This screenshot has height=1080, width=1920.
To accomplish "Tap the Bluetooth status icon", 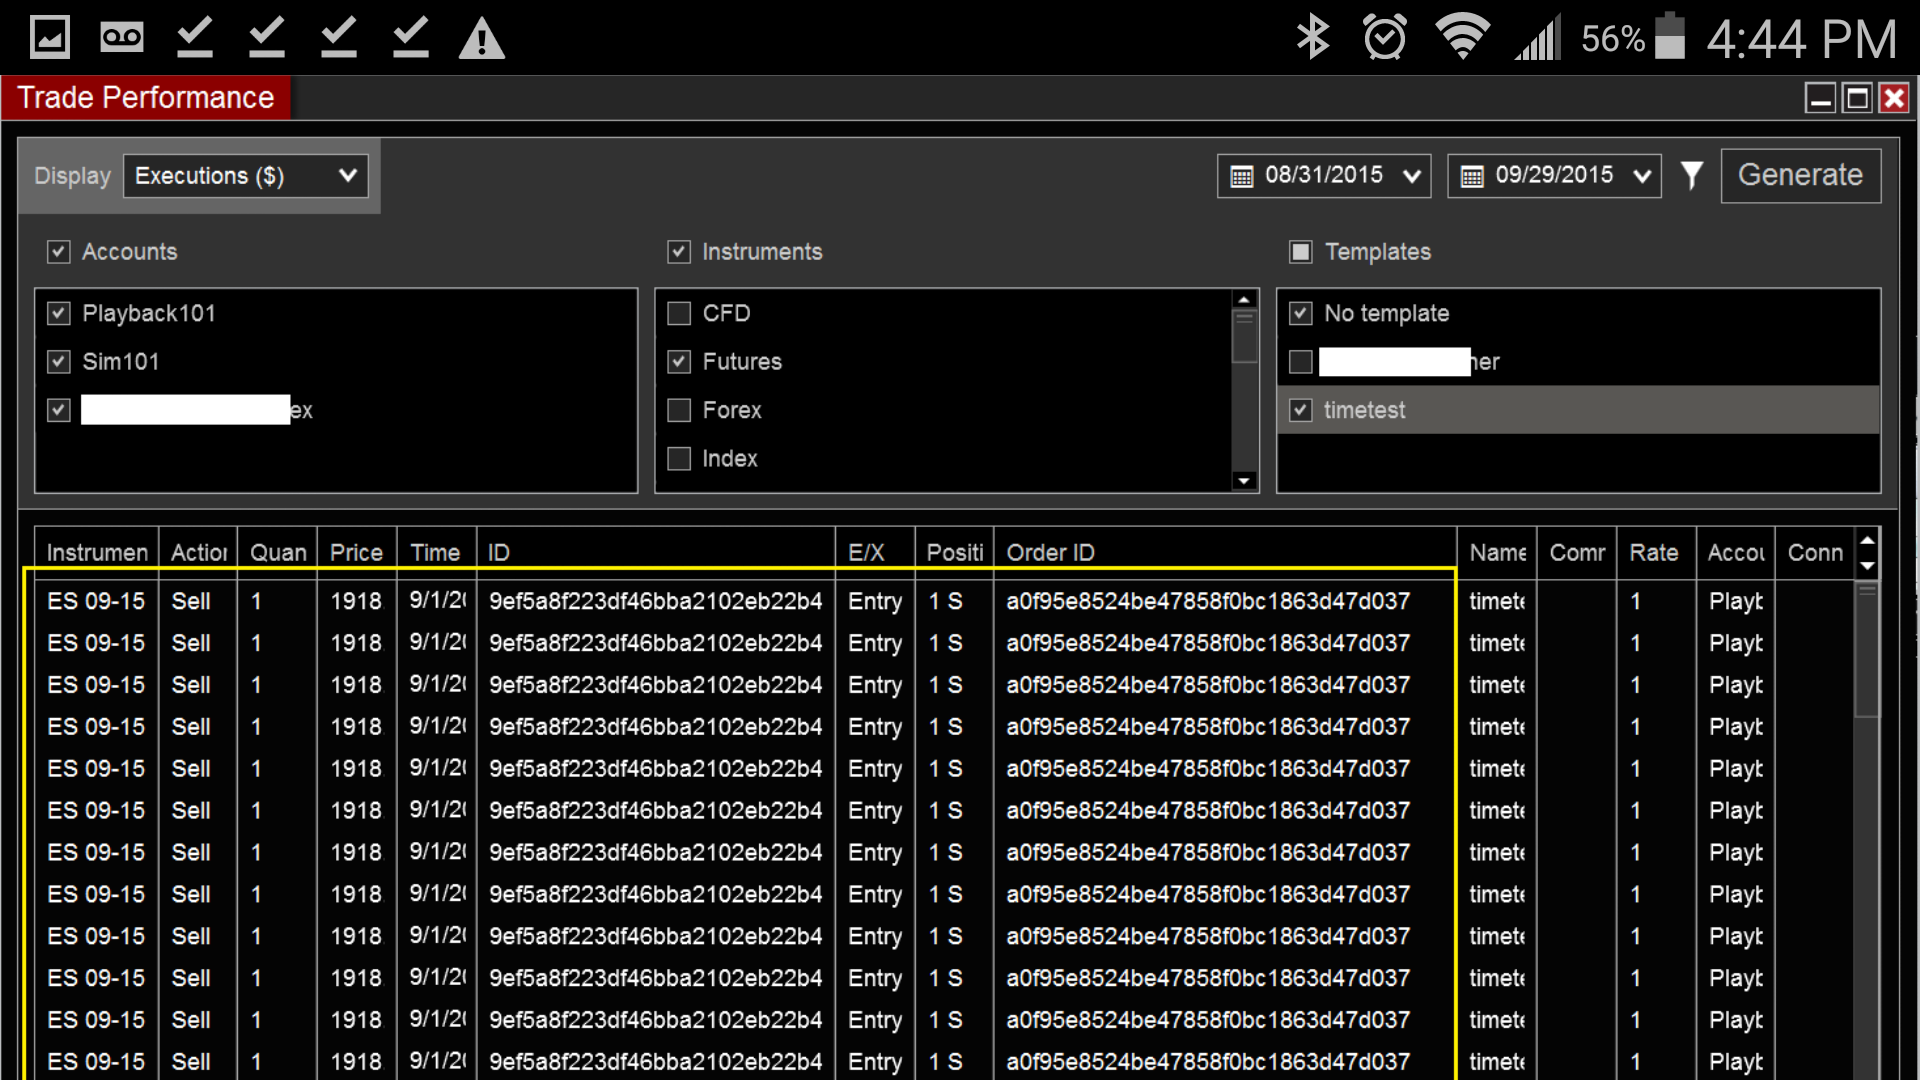I will (x=1313, y=38).
